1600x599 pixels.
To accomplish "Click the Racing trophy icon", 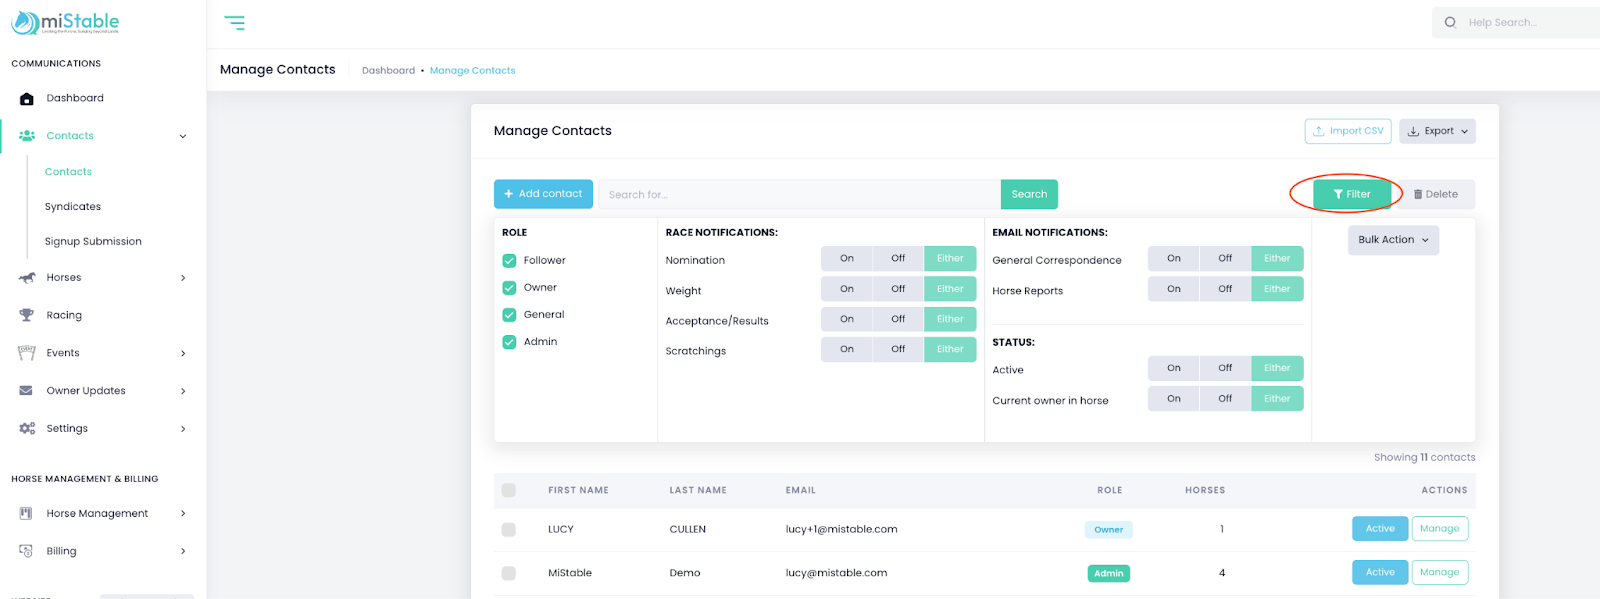I will click(27, 315).
